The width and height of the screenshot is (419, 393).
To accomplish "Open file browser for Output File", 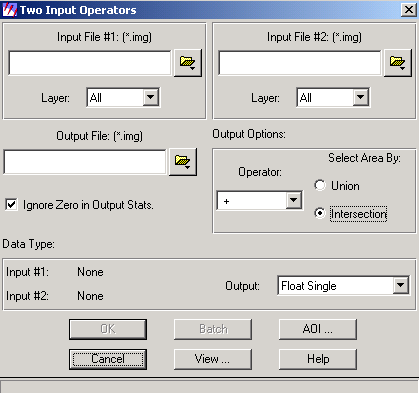I will pyautogui.click(x=183, y=162).
